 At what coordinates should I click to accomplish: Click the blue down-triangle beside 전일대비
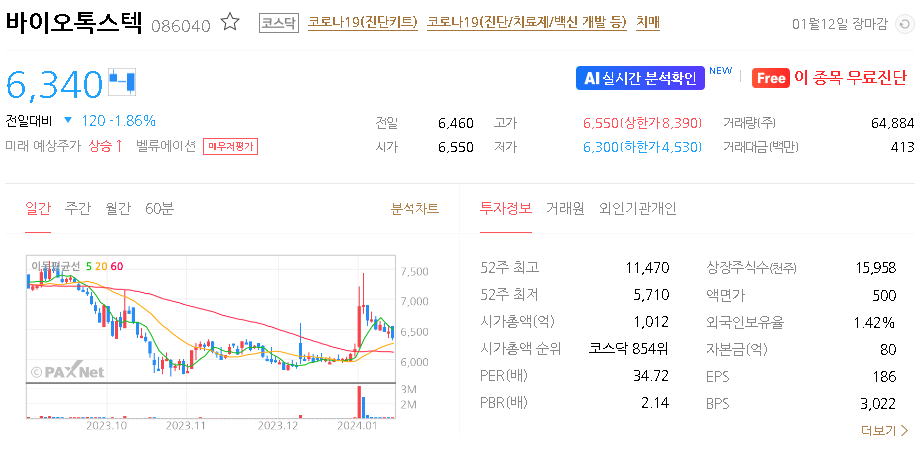[x=67, y=121]
